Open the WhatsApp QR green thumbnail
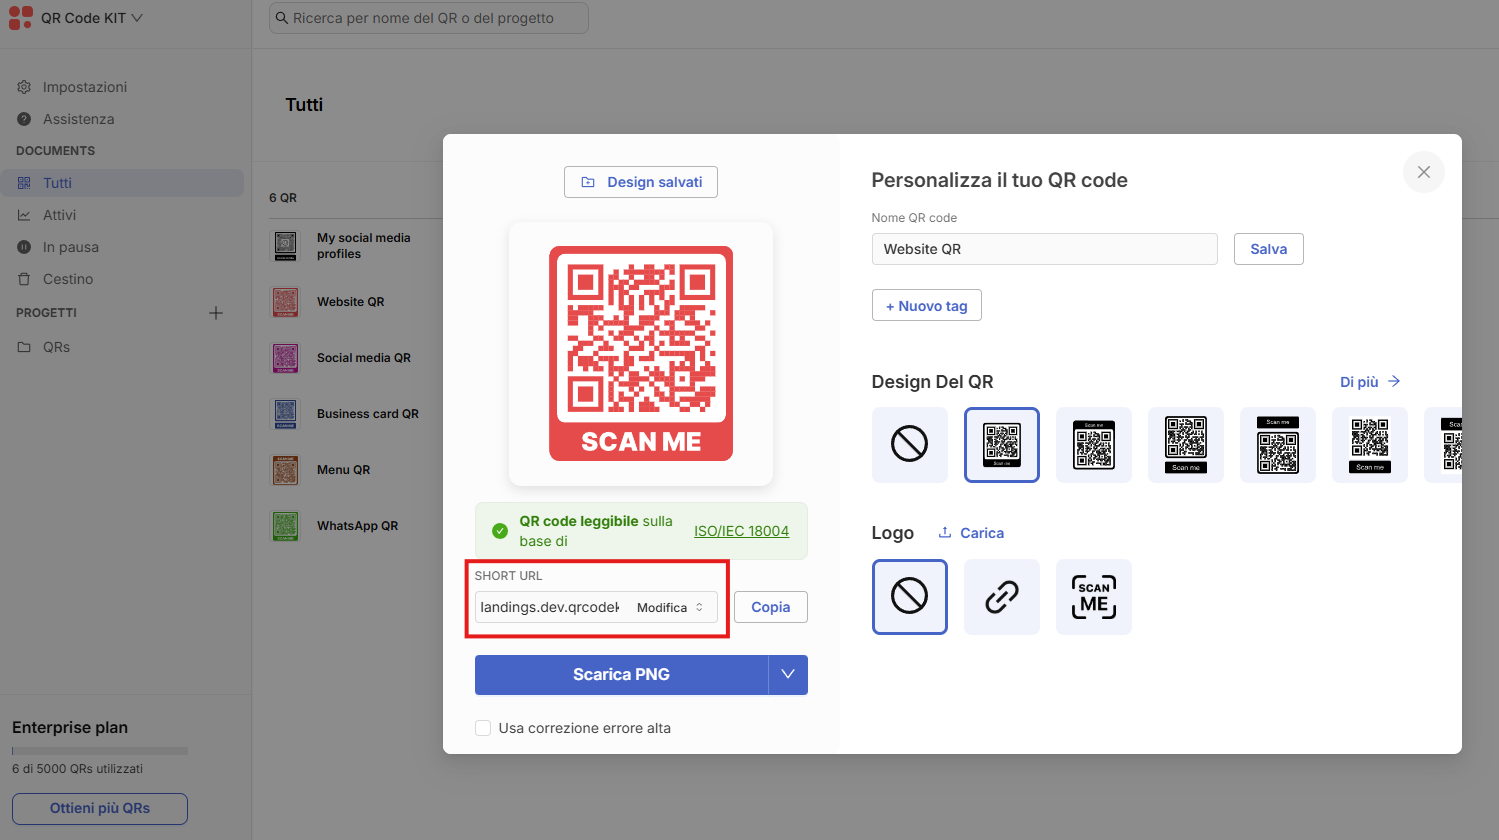 click(285, 525)
